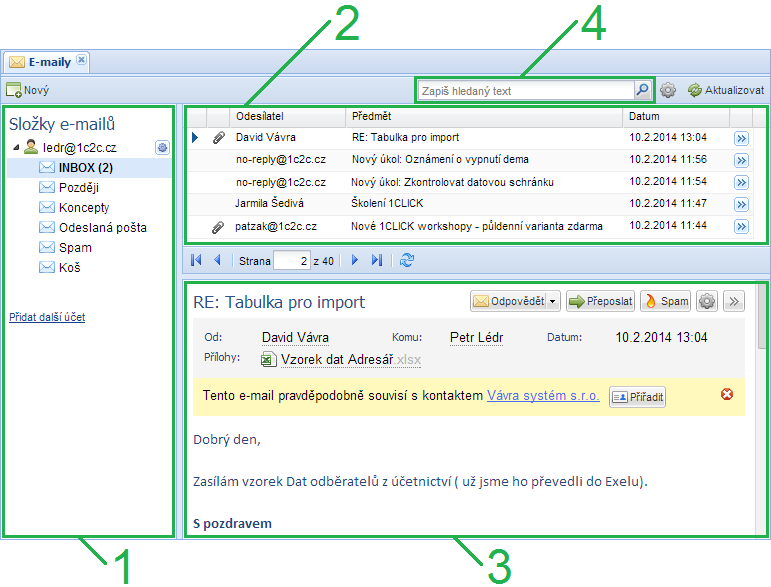Go to next page of emails

click(354, 260)
